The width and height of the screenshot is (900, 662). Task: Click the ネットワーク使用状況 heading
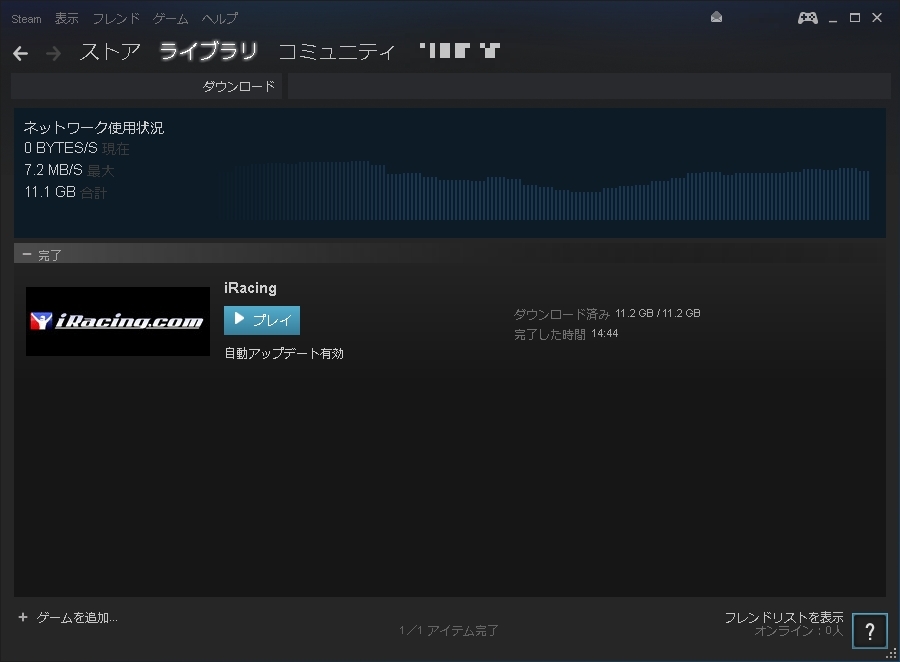click(x=94, y=127)
